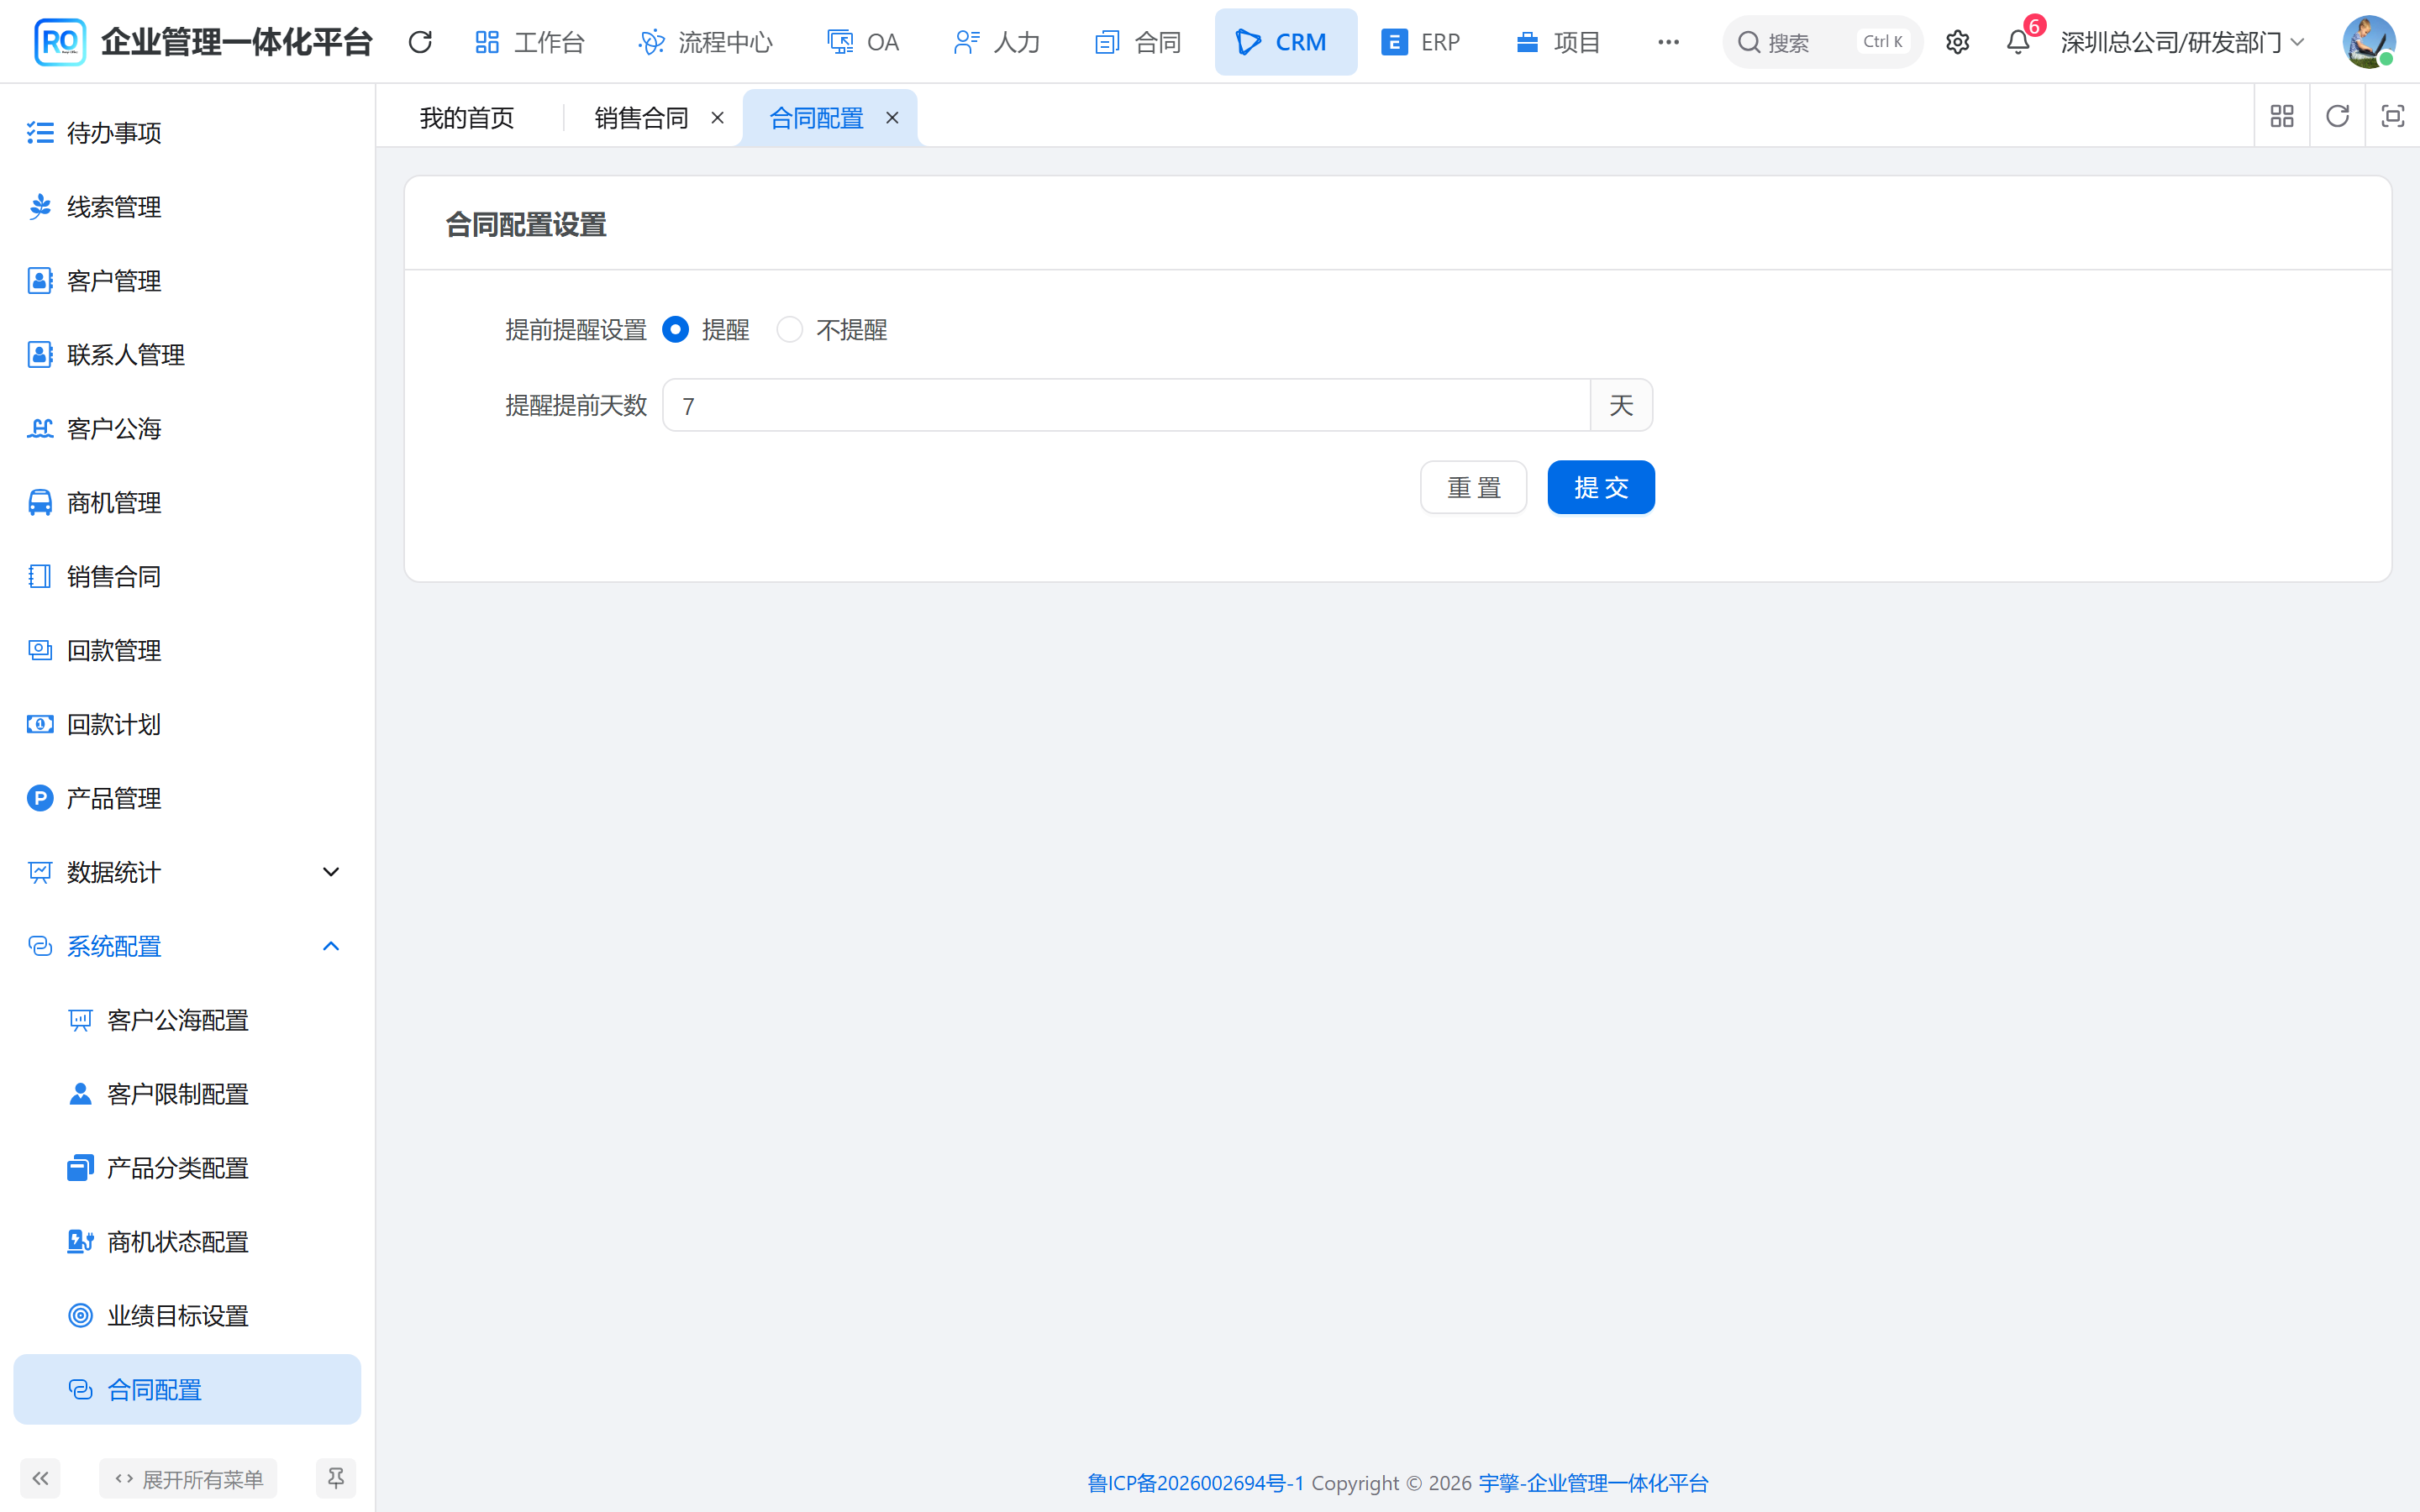Open the settings gear icon
The image size is (2420, 1512).
tap(1957, 42)
